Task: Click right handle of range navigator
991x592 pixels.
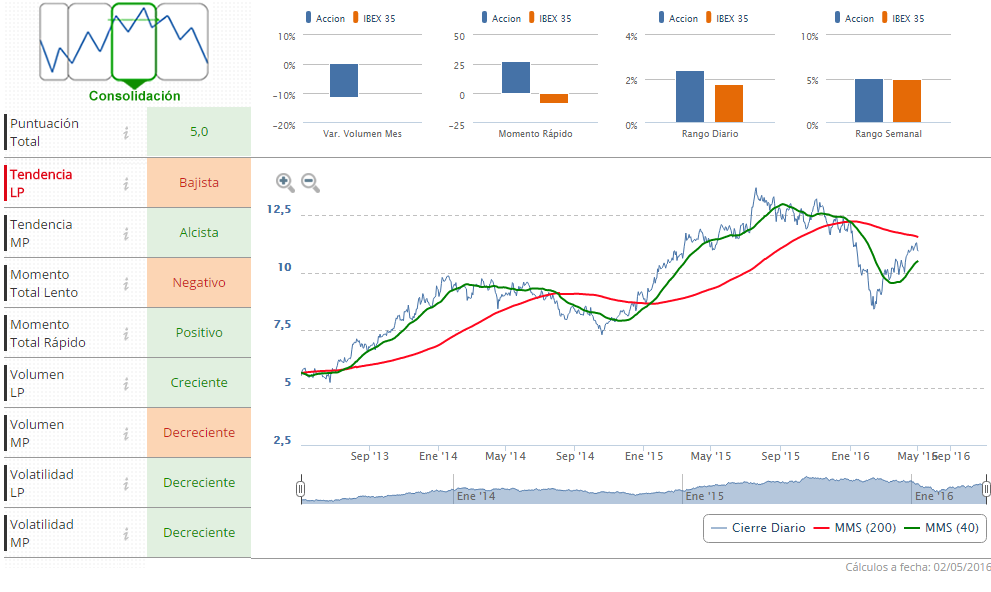Action: 986,489
